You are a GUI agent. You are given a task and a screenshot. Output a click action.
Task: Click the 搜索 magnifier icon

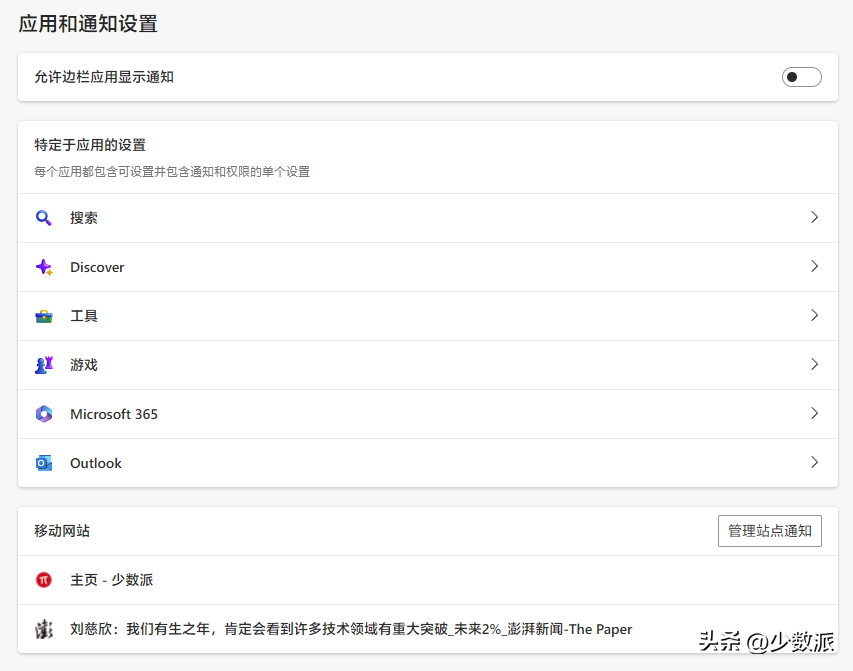click(x=44, y=218)
